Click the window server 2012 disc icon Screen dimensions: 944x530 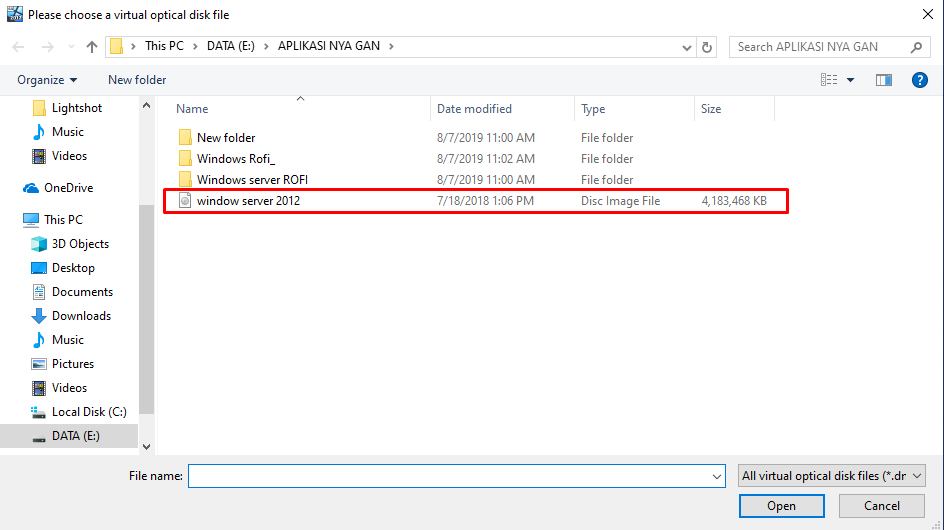coord(185,201)
